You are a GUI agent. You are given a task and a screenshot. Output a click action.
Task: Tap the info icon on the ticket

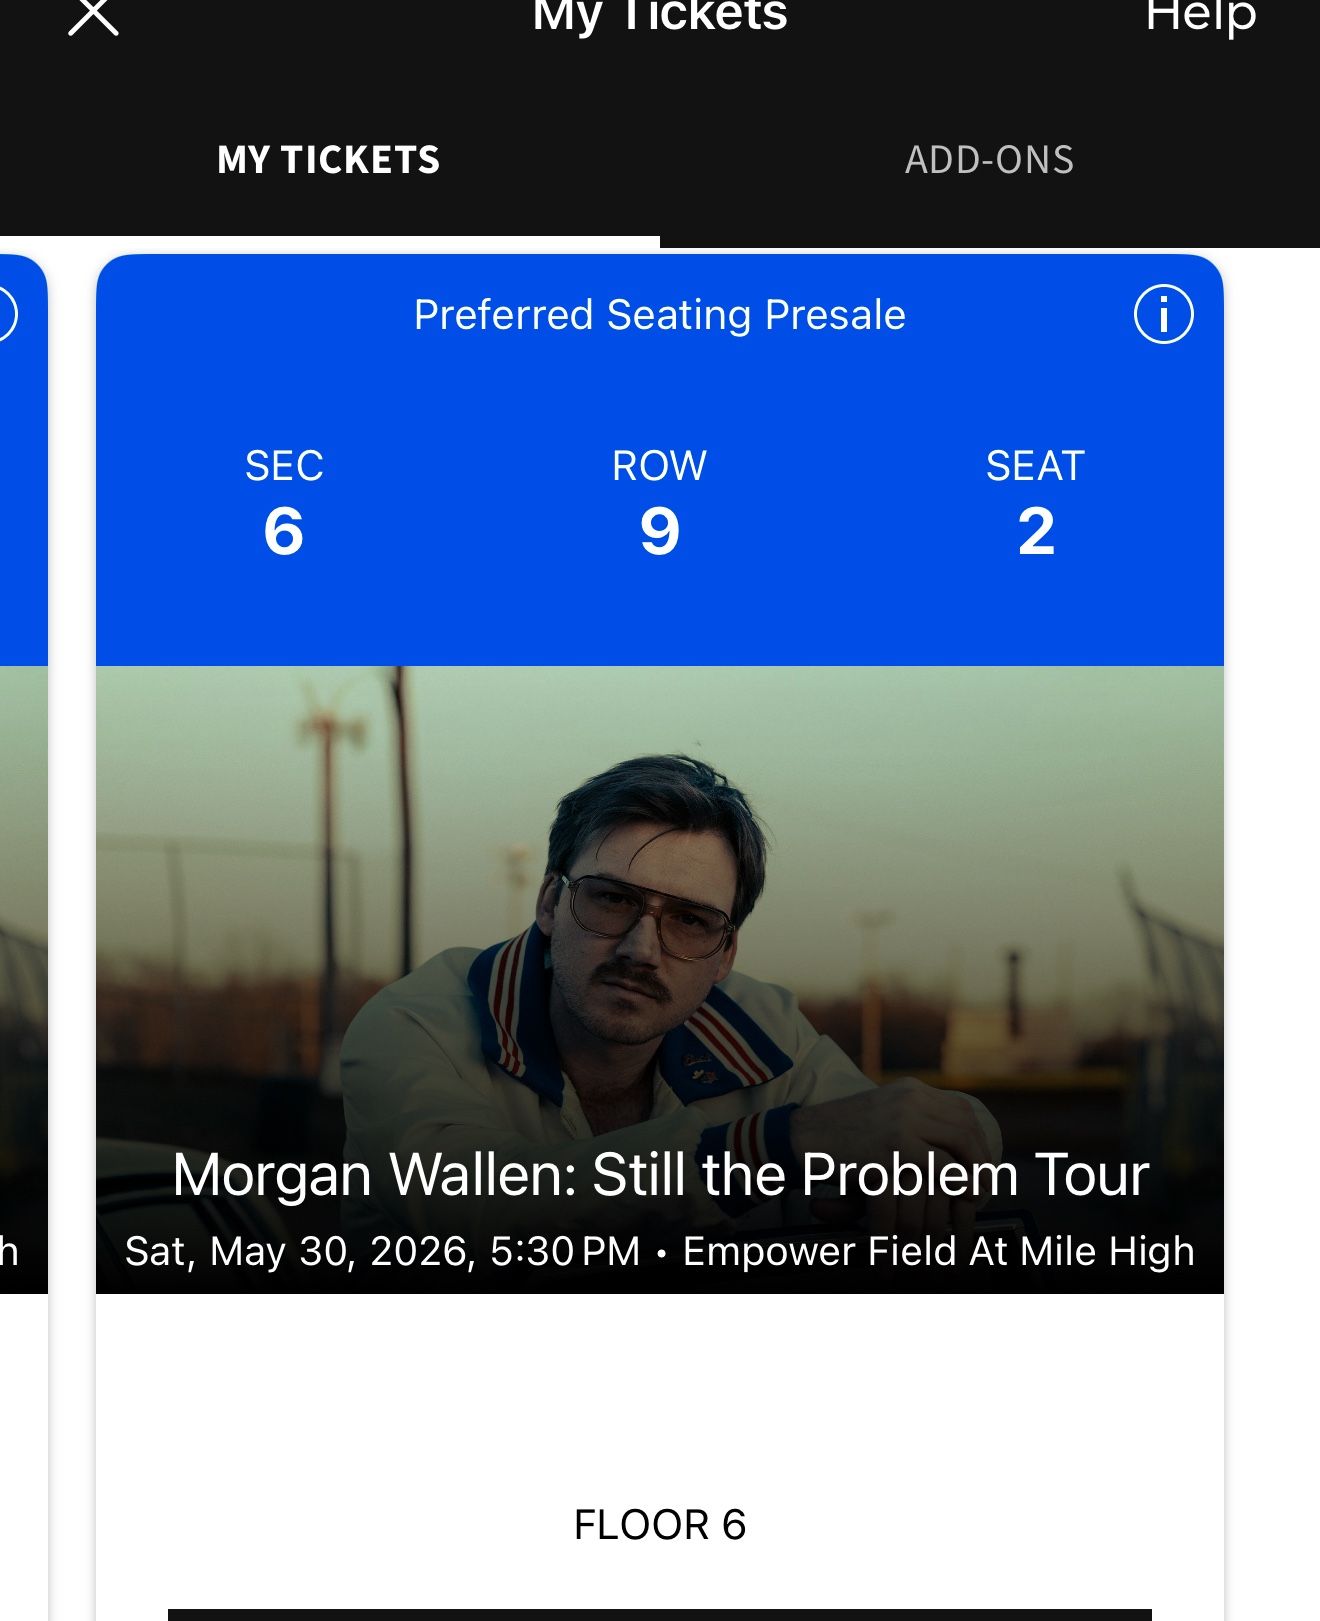click(1163, 313)
